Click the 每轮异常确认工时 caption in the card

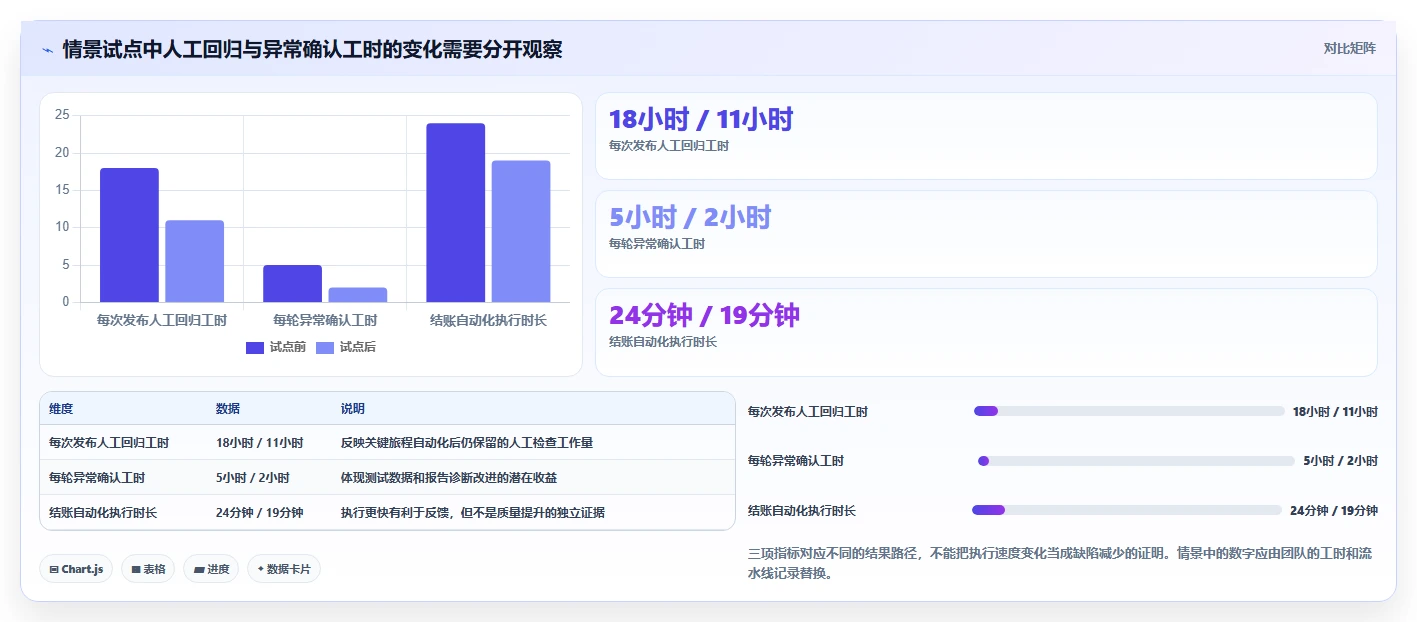point(657,244)
